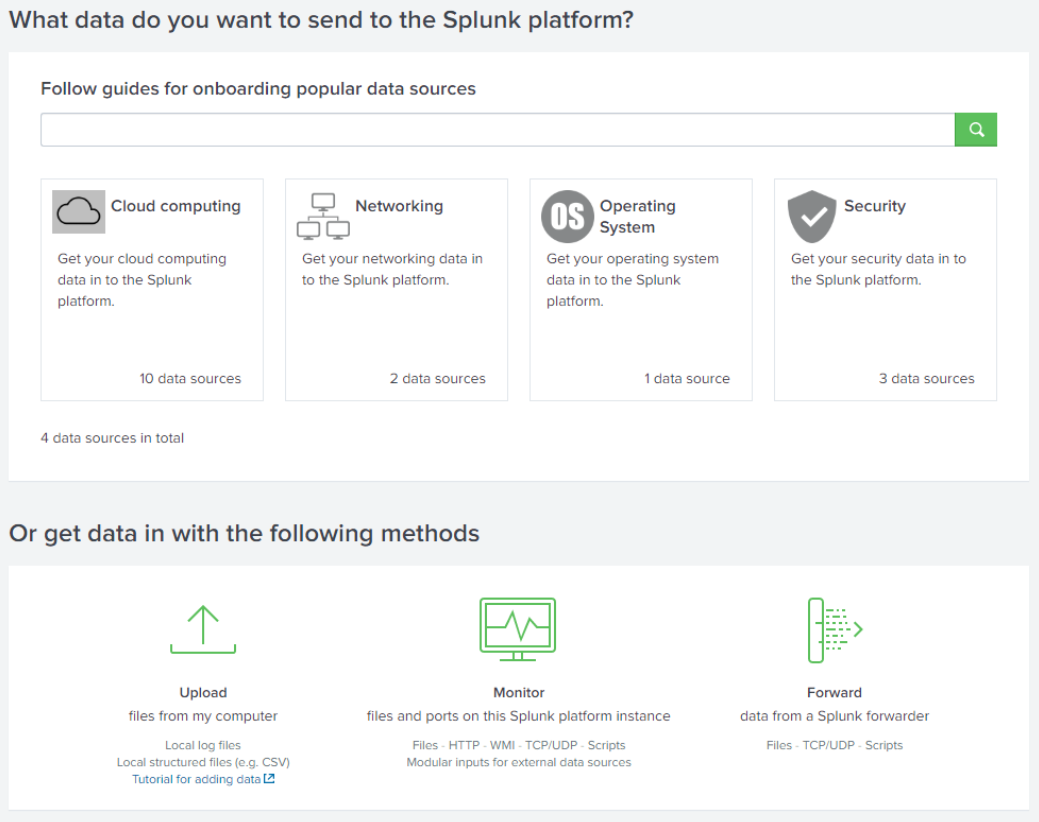Click the Security shield icon
Screen dimensions: 1039x822
pos(811,216)
